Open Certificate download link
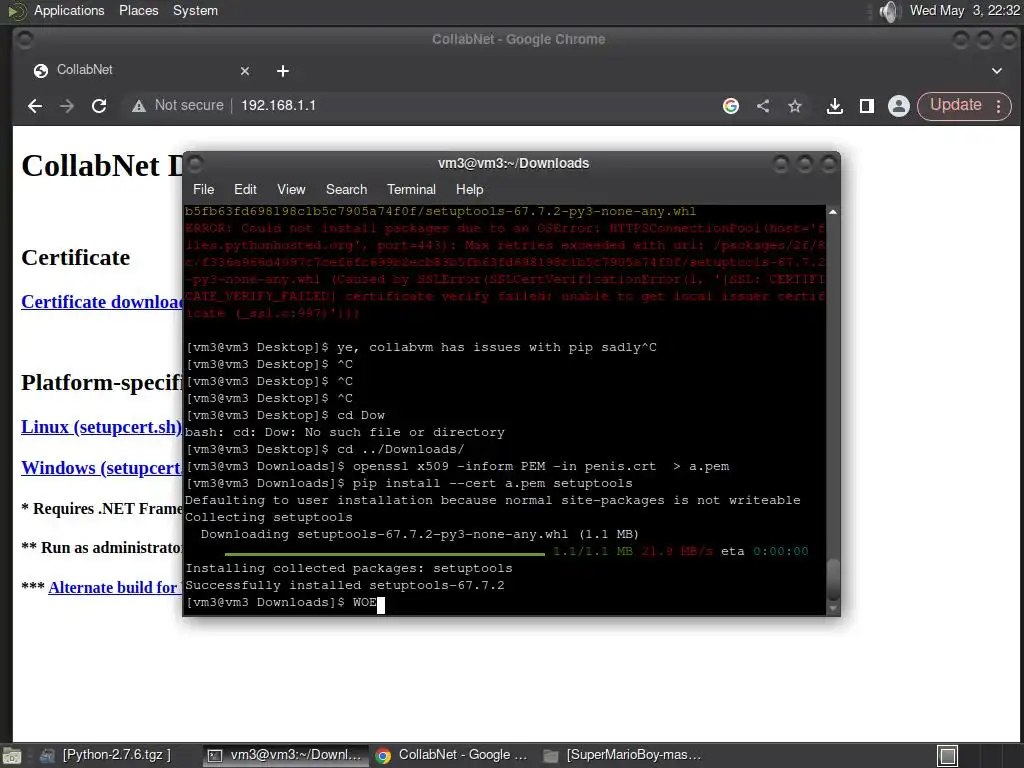This screenshot has width=1024, height=768. tap(103, 302)
